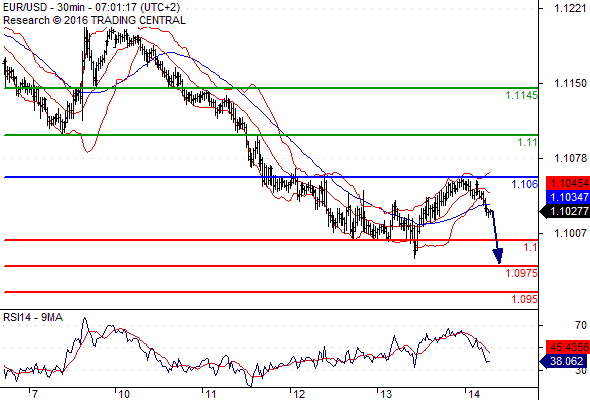The height and width of the screenshot is (400, 590).
Task: Click date marker 14 on time axis
Action: [x=474, y=394]
